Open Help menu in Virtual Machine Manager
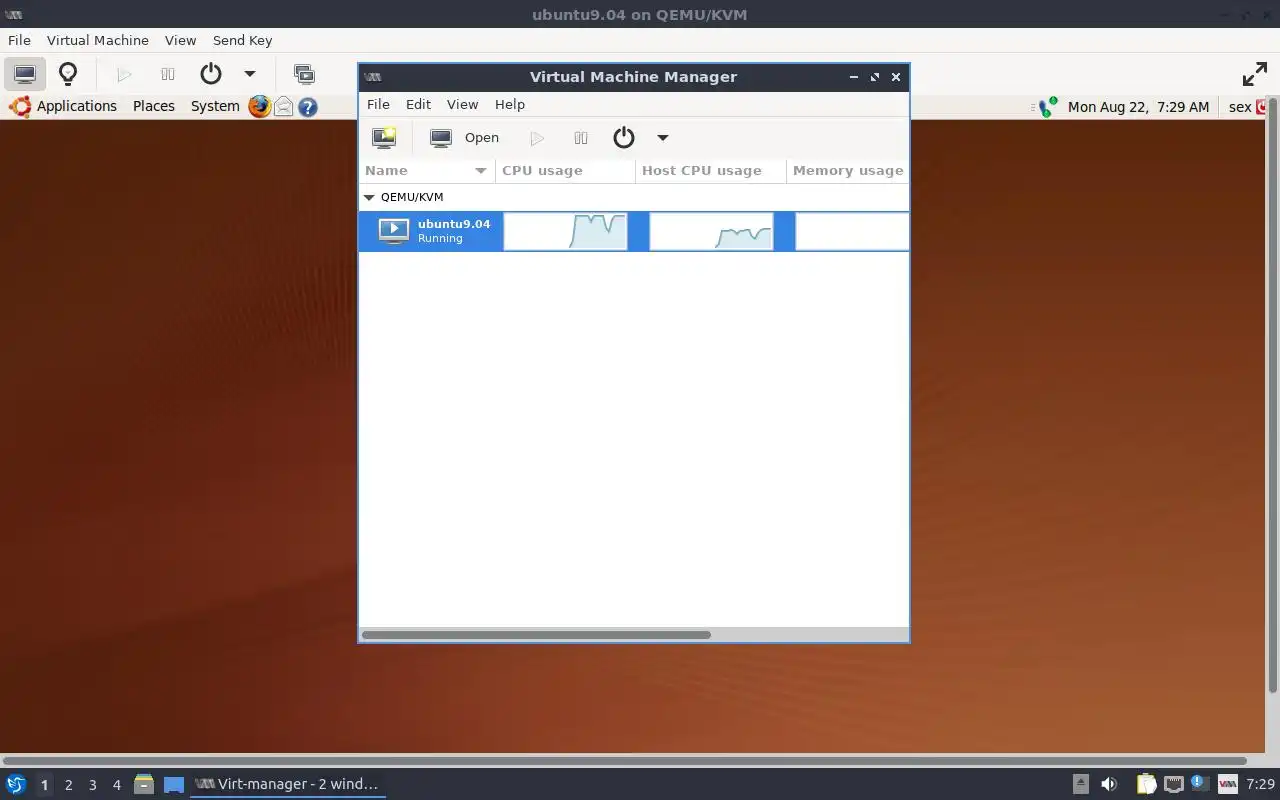1280x800 pixels. 509,104
